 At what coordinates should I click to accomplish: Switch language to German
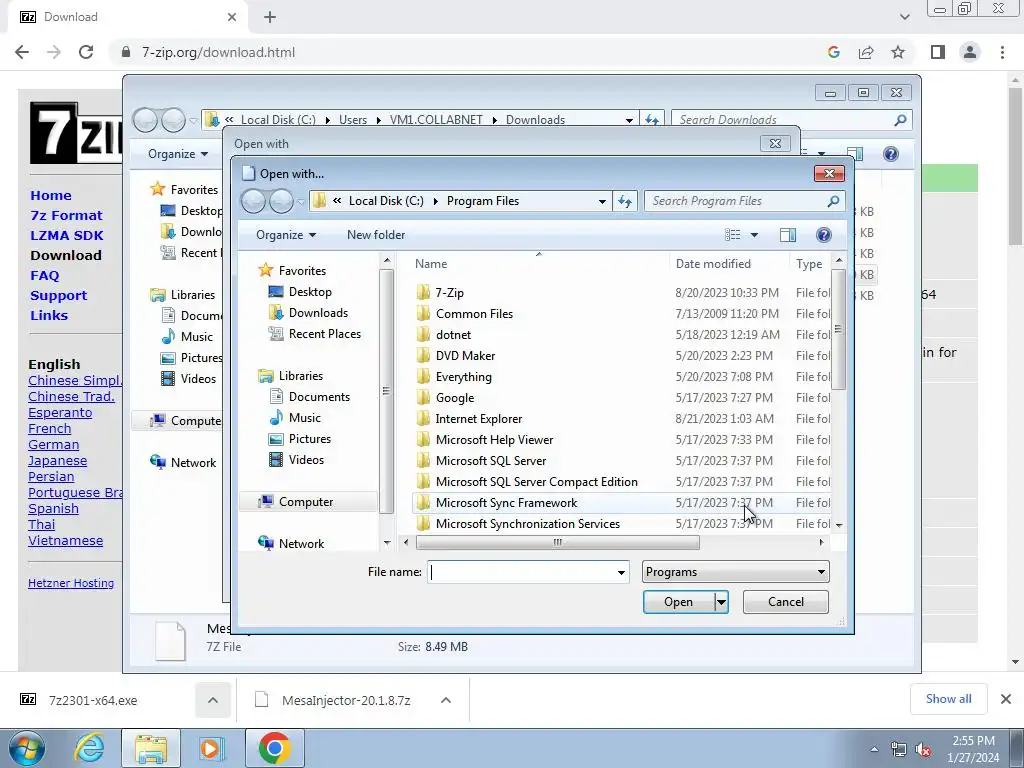click(x=54, y=445)
